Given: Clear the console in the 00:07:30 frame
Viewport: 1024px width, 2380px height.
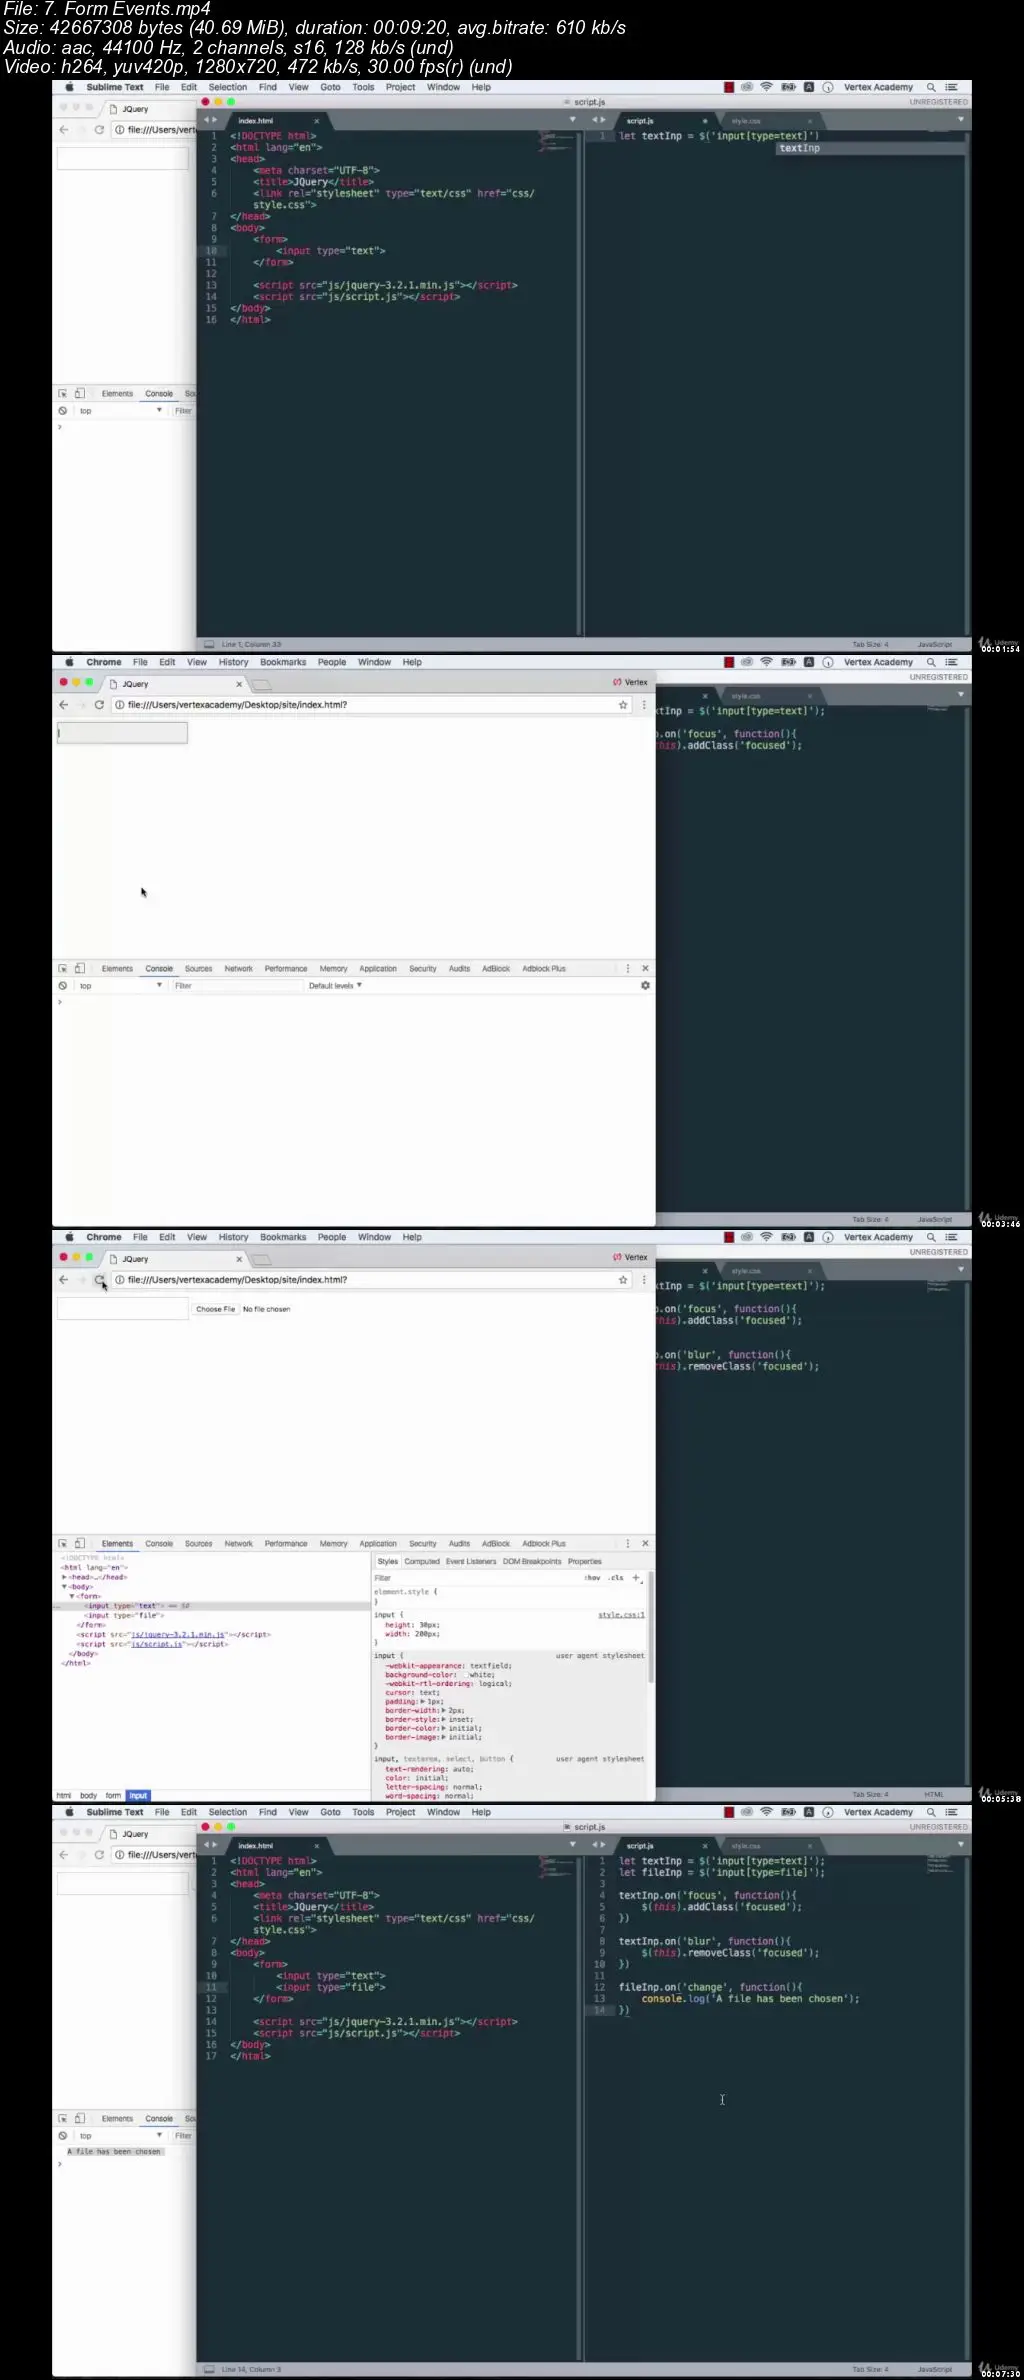Looking at the screenshot, I should pyautogui.click(x=62, y=2136).
